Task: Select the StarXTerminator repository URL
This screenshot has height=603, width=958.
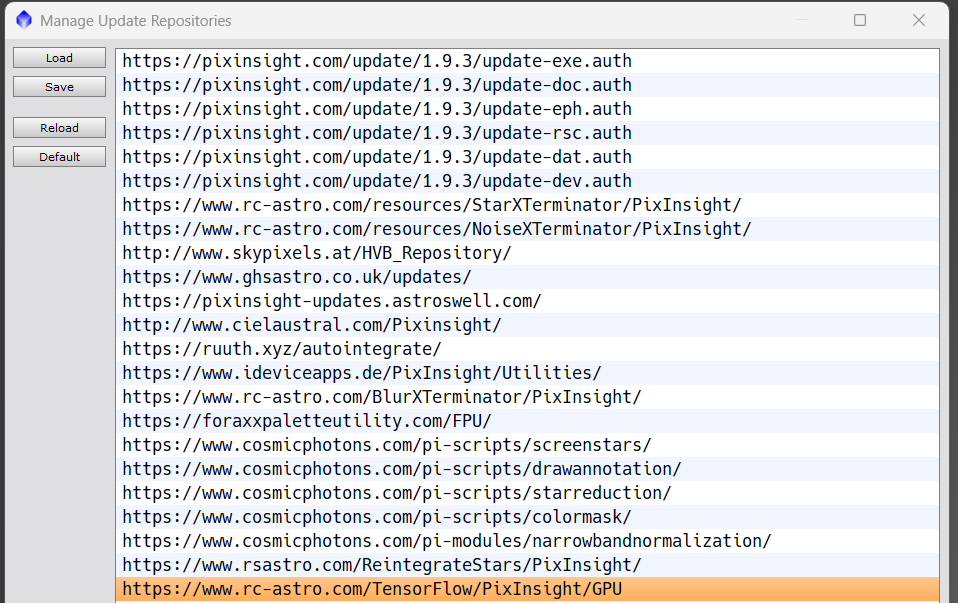Action: 432,205
